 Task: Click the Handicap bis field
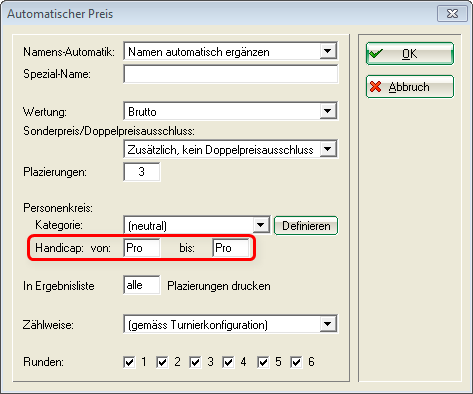tap(231, 248)
